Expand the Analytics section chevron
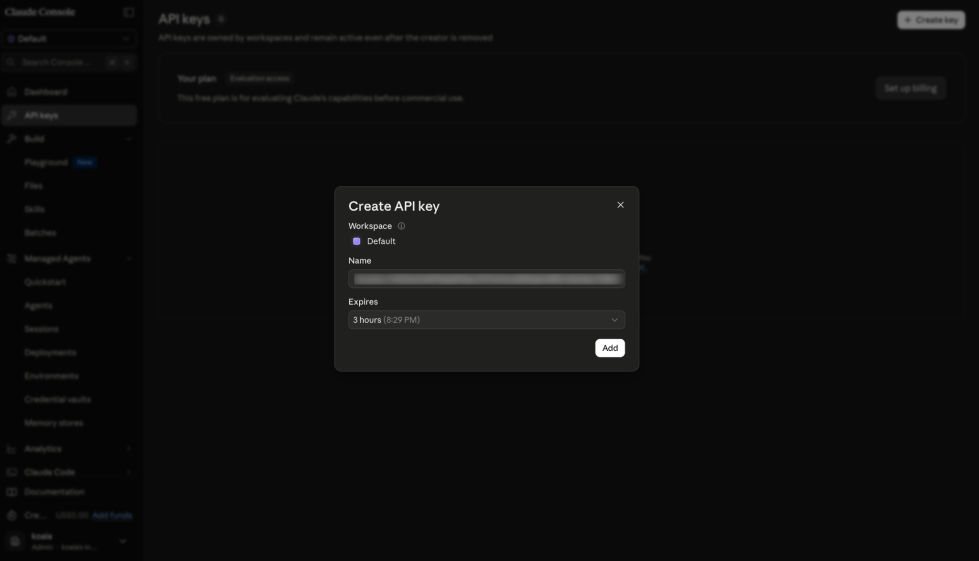 point(129,449)
